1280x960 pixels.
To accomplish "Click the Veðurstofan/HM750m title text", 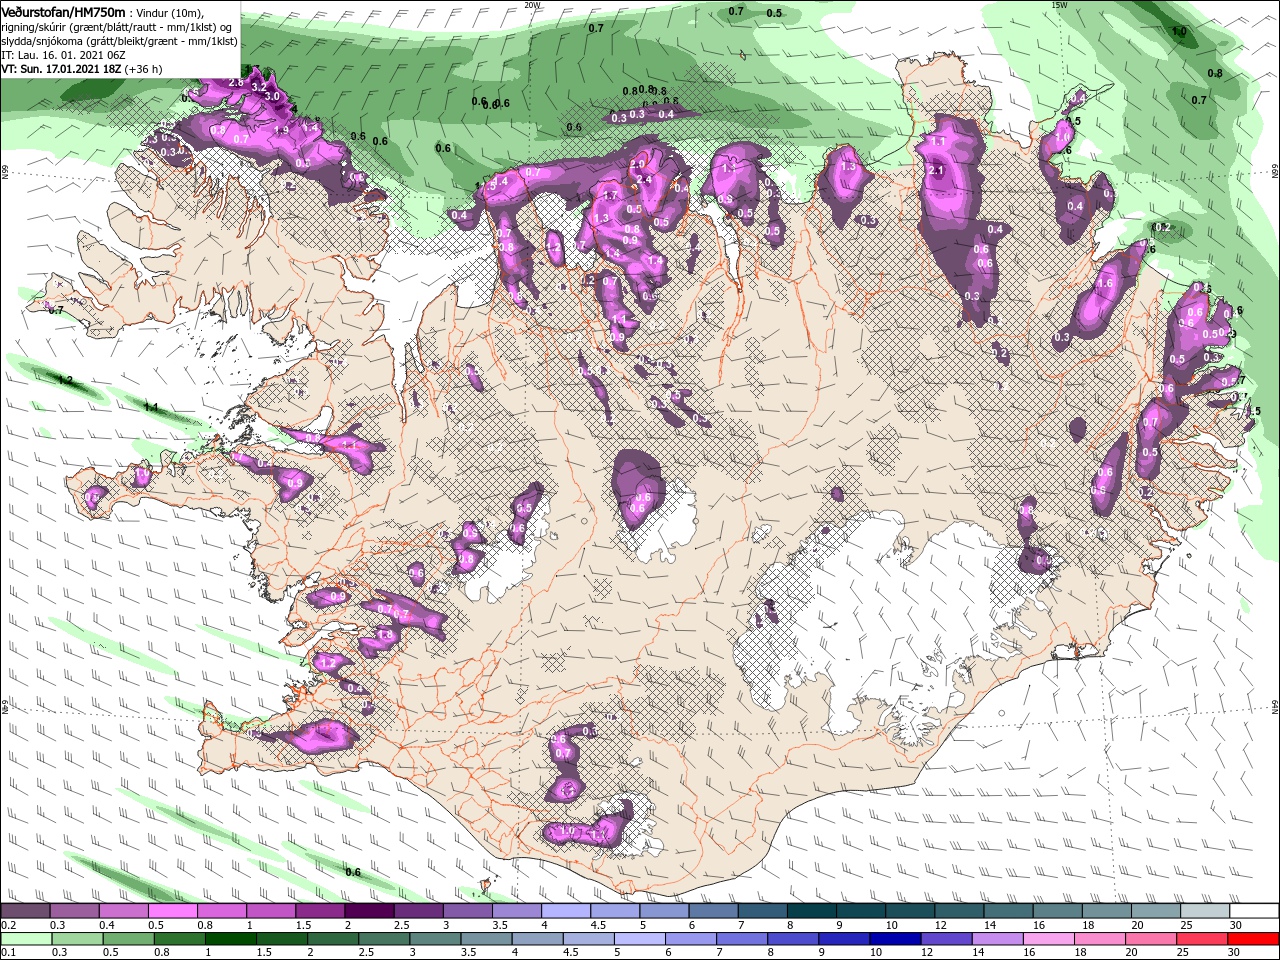I will [x=63, y=11].
